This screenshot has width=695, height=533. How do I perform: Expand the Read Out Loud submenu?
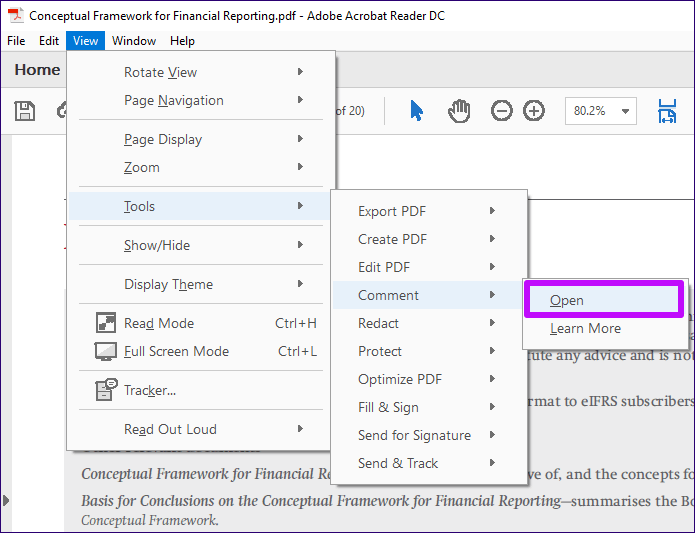pos(199,429)
